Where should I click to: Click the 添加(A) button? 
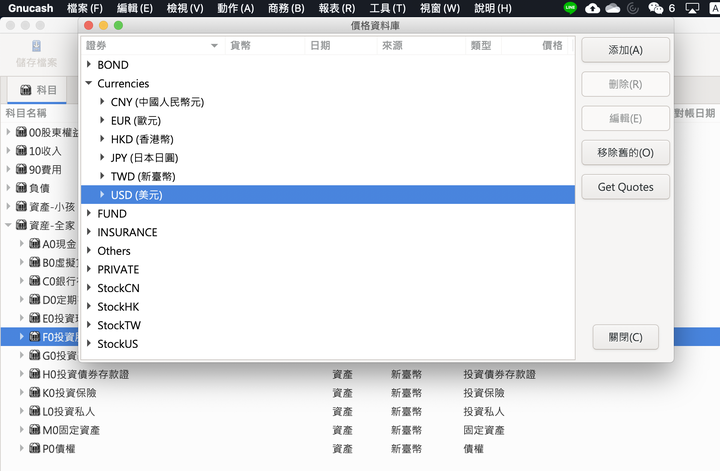[x=625, y=50]
